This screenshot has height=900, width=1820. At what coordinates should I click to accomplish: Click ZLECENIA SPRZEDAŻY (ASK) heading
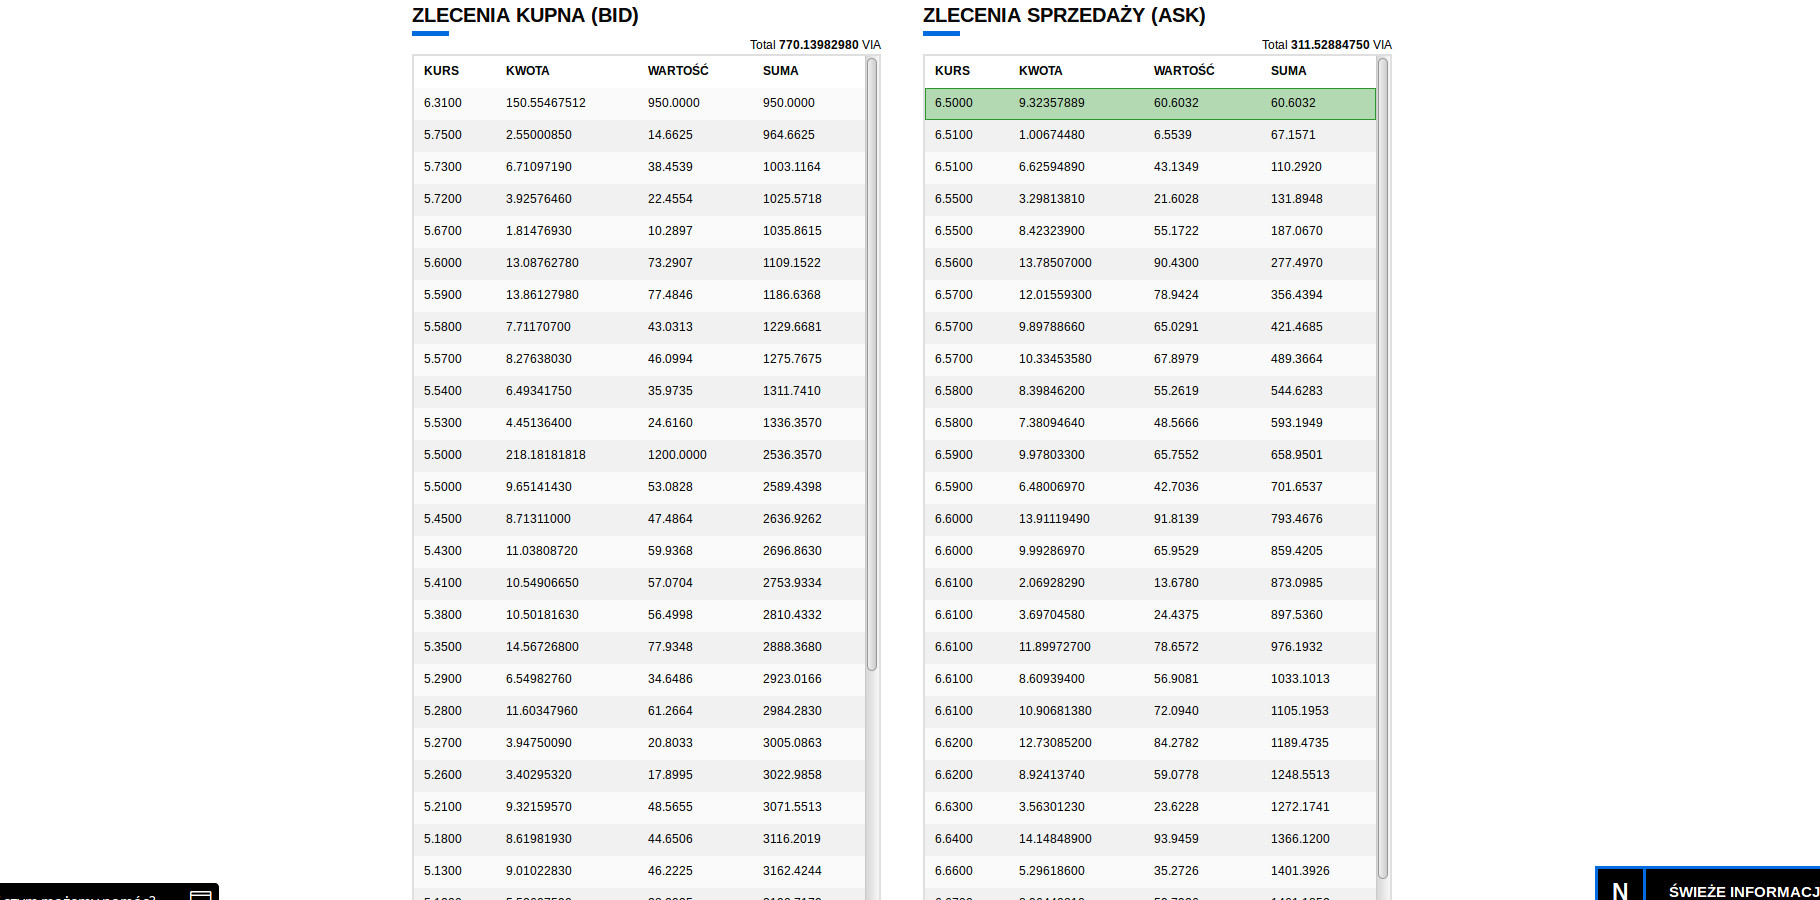pos(1064,15)
